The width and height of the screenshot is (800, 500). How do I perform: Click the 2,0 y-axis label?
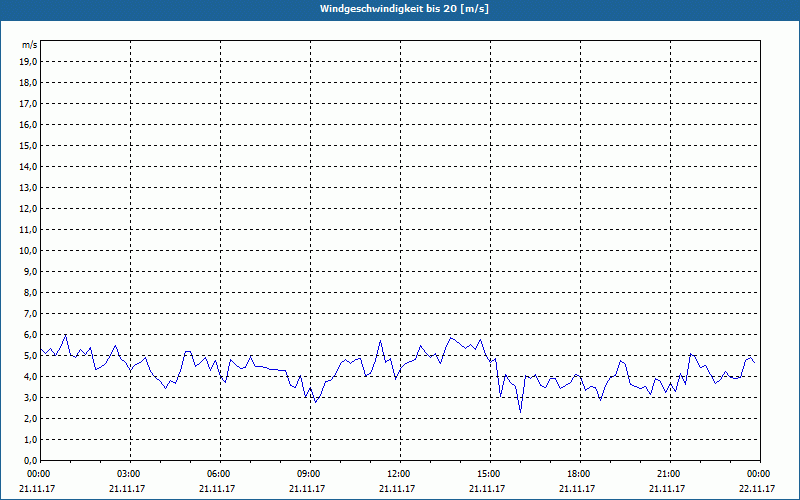point(30,418)
